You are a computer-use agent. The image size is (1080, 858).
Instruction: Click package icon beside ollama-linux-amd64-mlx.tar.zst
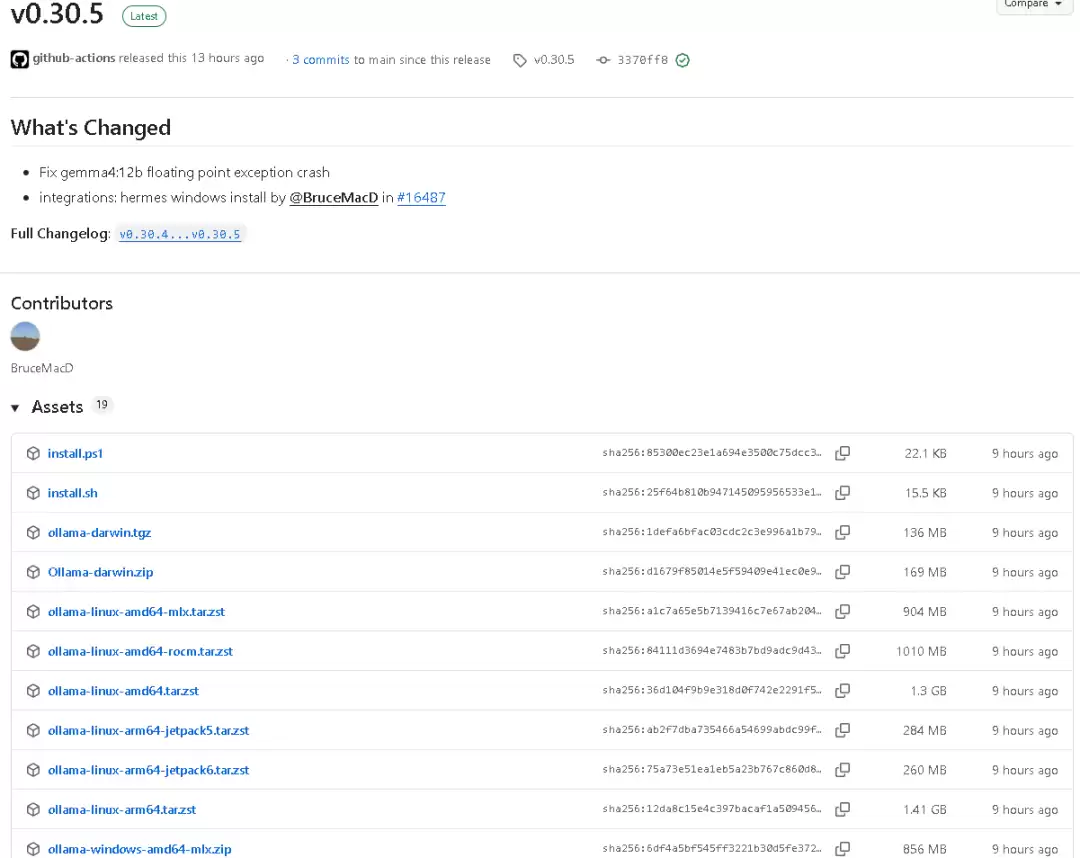[33, 611]
